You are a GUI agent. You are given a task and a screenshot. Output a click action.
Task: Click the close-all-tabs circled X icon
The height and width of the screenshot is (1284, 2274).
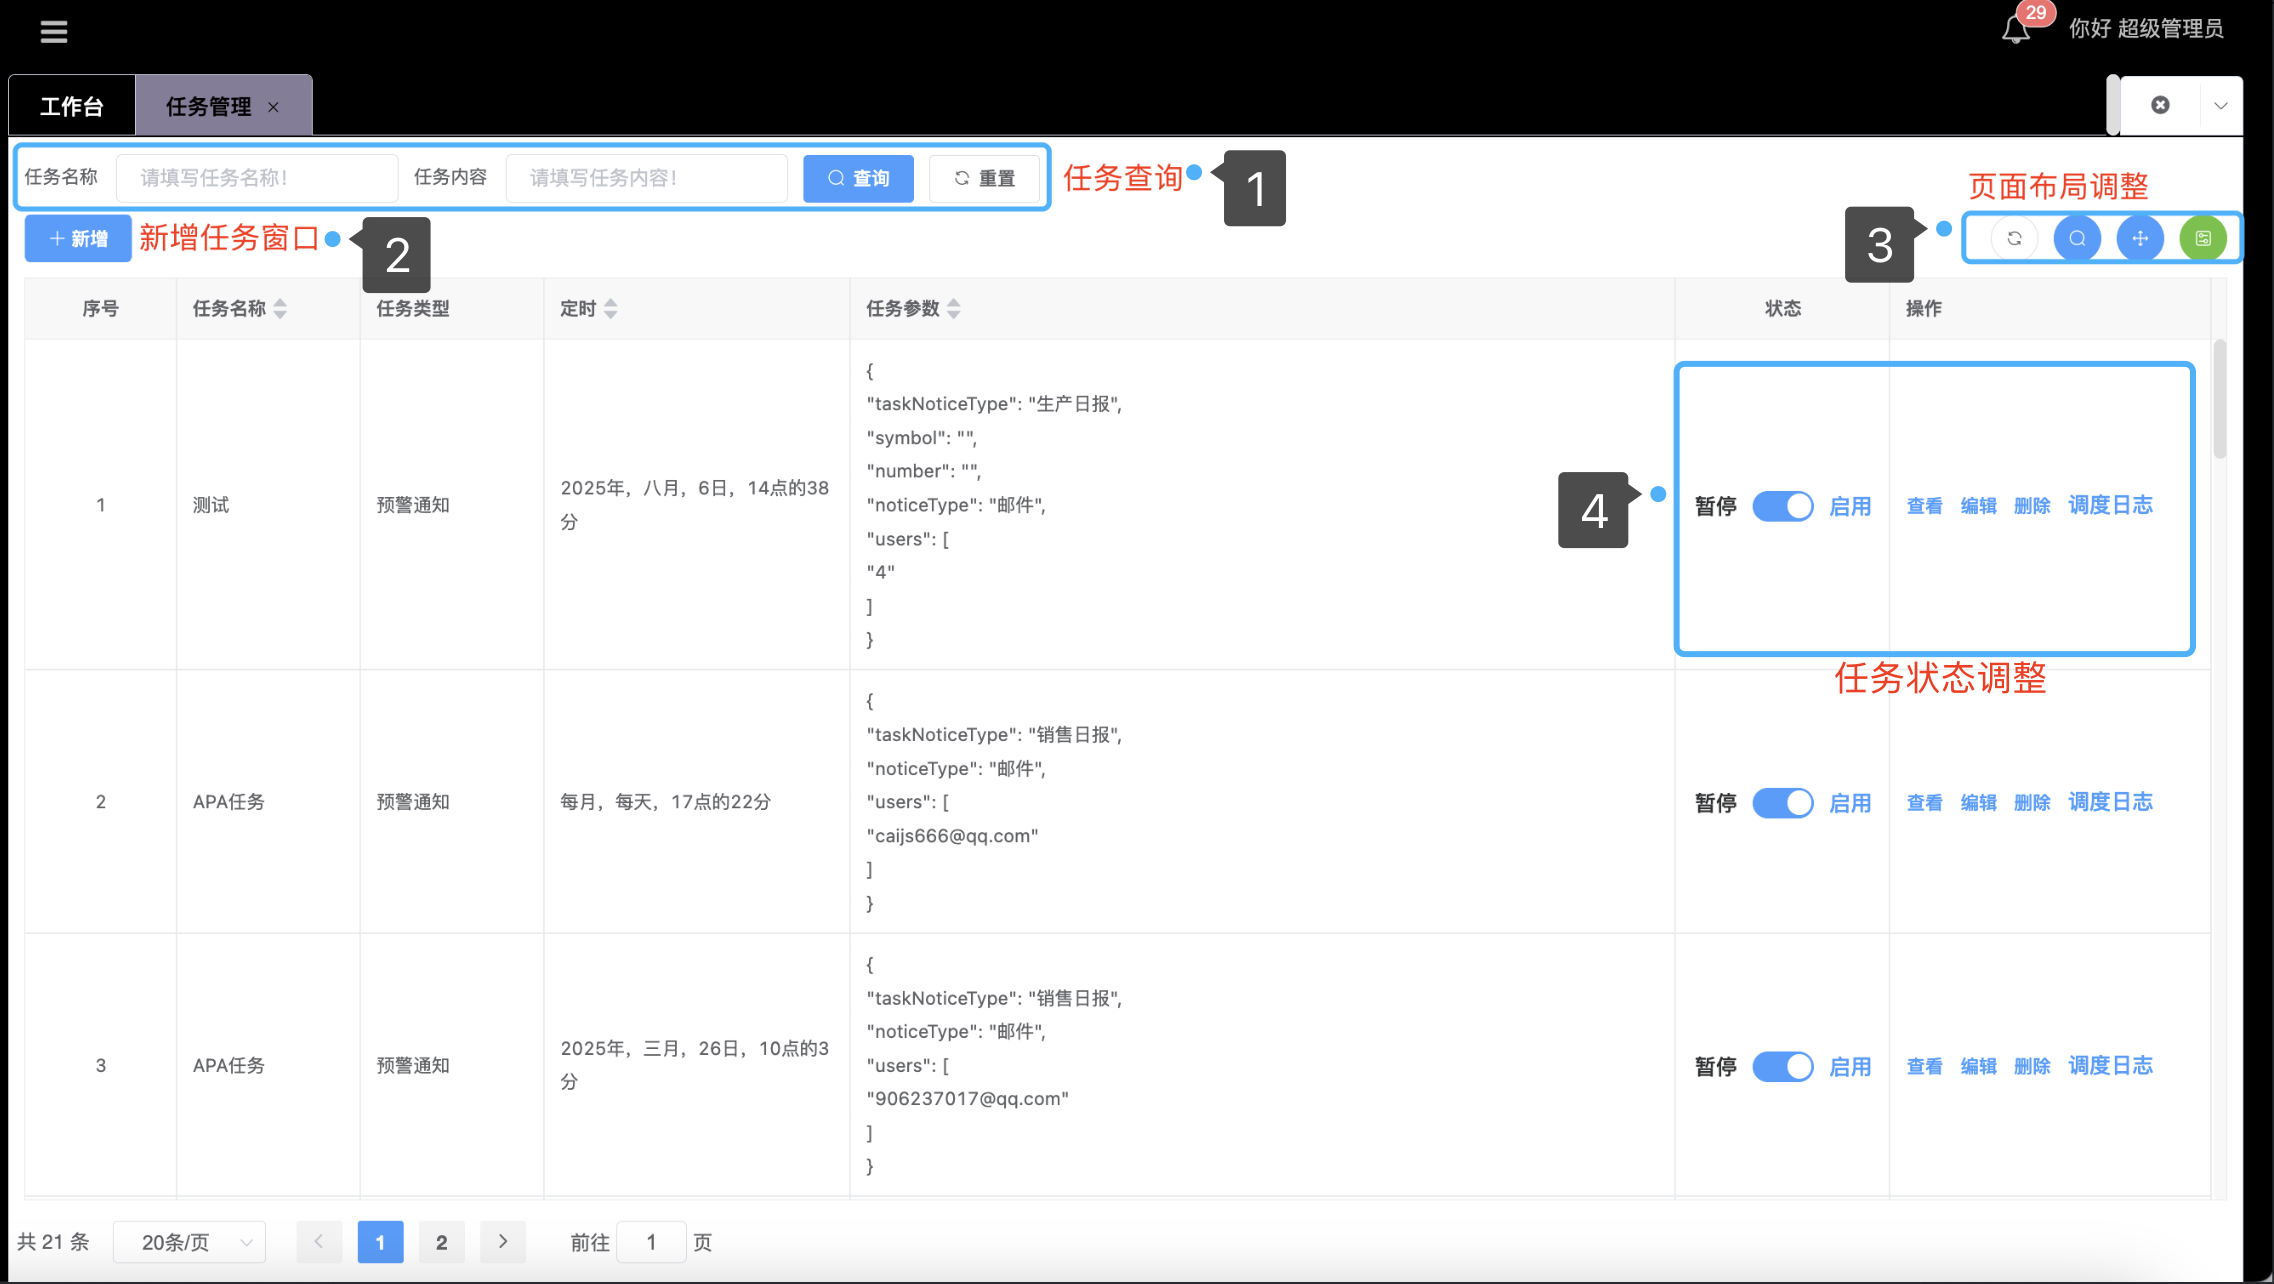coord(2160,105)
